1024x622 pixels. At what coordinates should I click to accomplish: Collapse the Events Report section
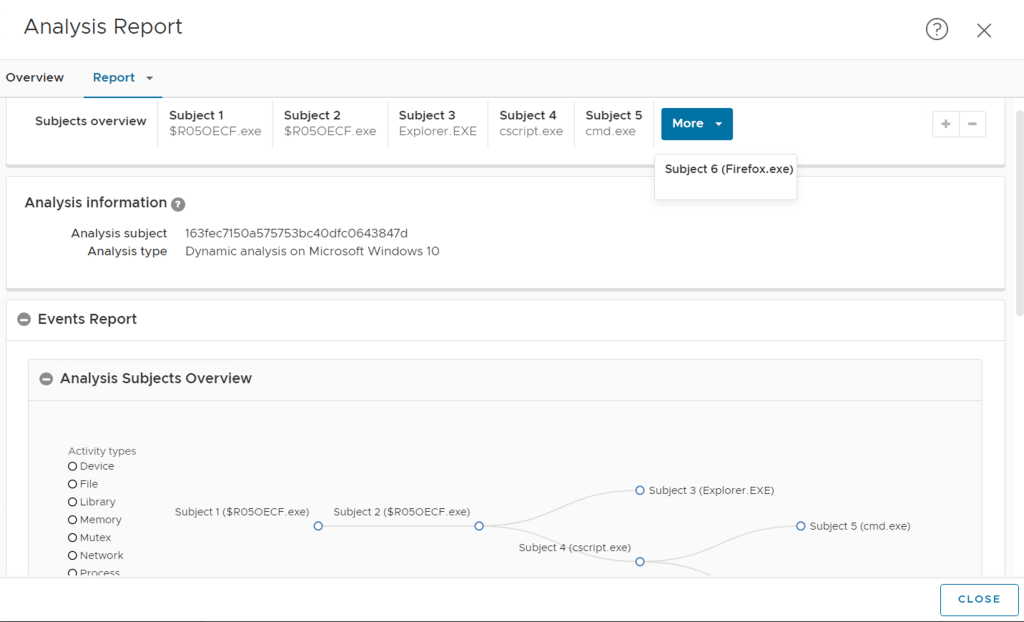click(24, 320)
